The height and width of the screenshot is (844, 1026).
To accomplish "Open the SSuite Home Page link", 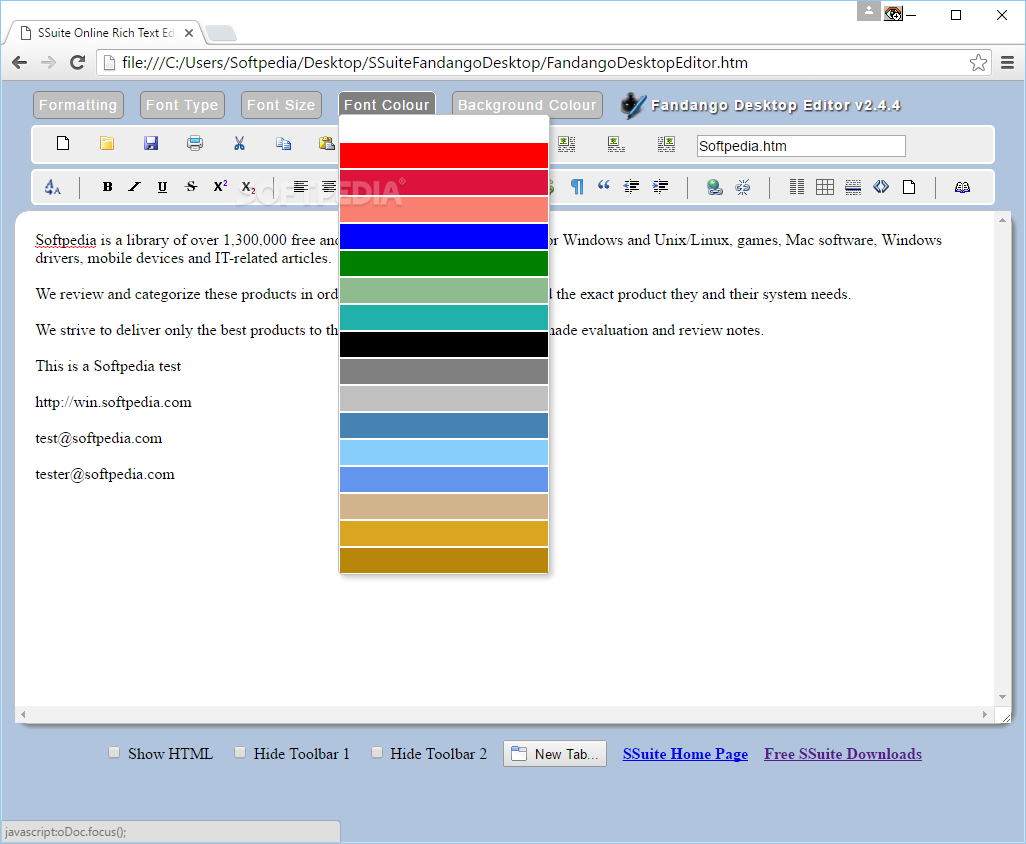I will click(x=685, y=754).
